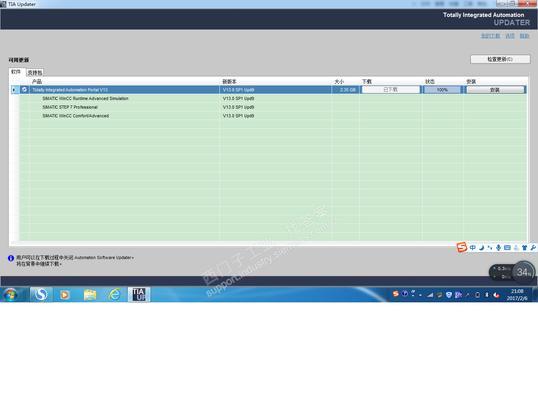Open Internet Explorer from the taskbar
This screenshot has height=400, width=538.
(115, 294)
